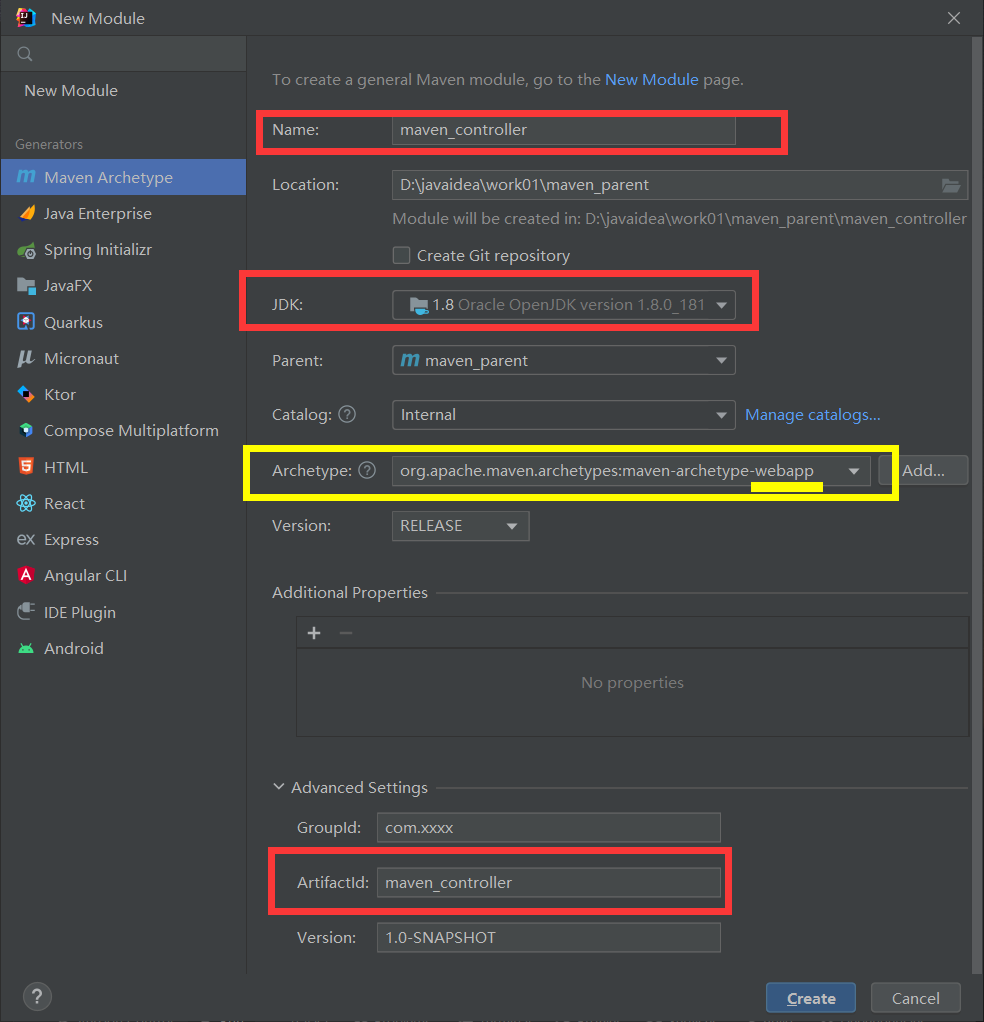984x1022 pixels.
Task: Click the 1.0-SNAPSHOT version field
Action: click(549, 938)
